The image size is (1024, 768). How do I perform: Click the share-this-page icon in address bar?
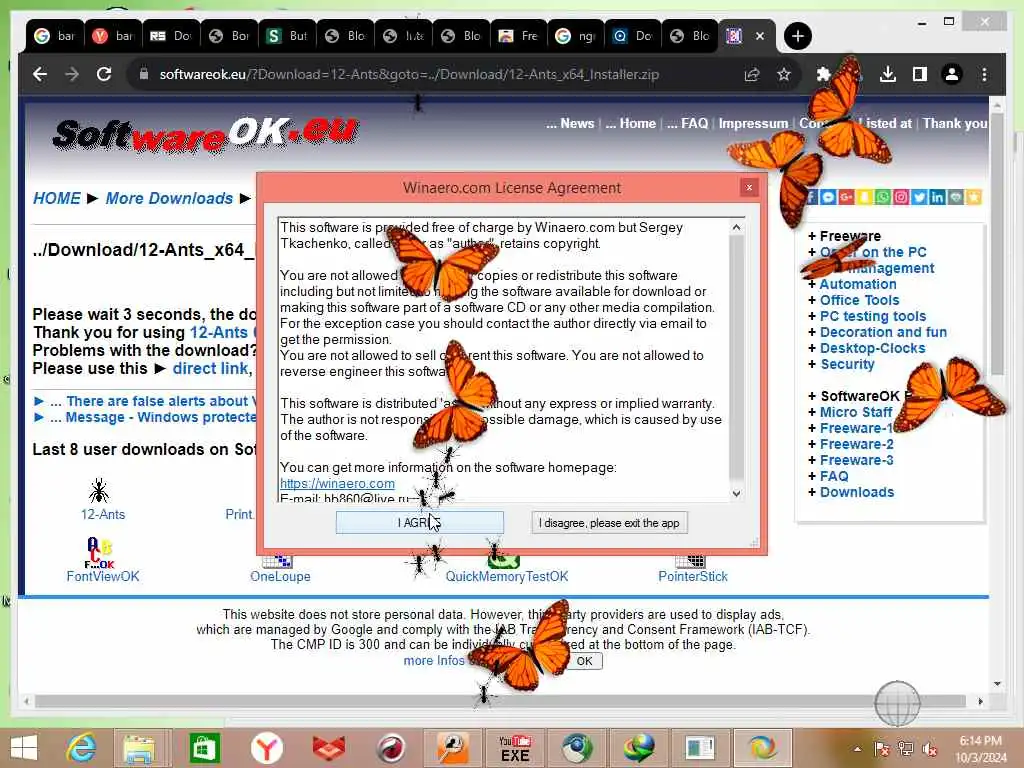point(752,74)
